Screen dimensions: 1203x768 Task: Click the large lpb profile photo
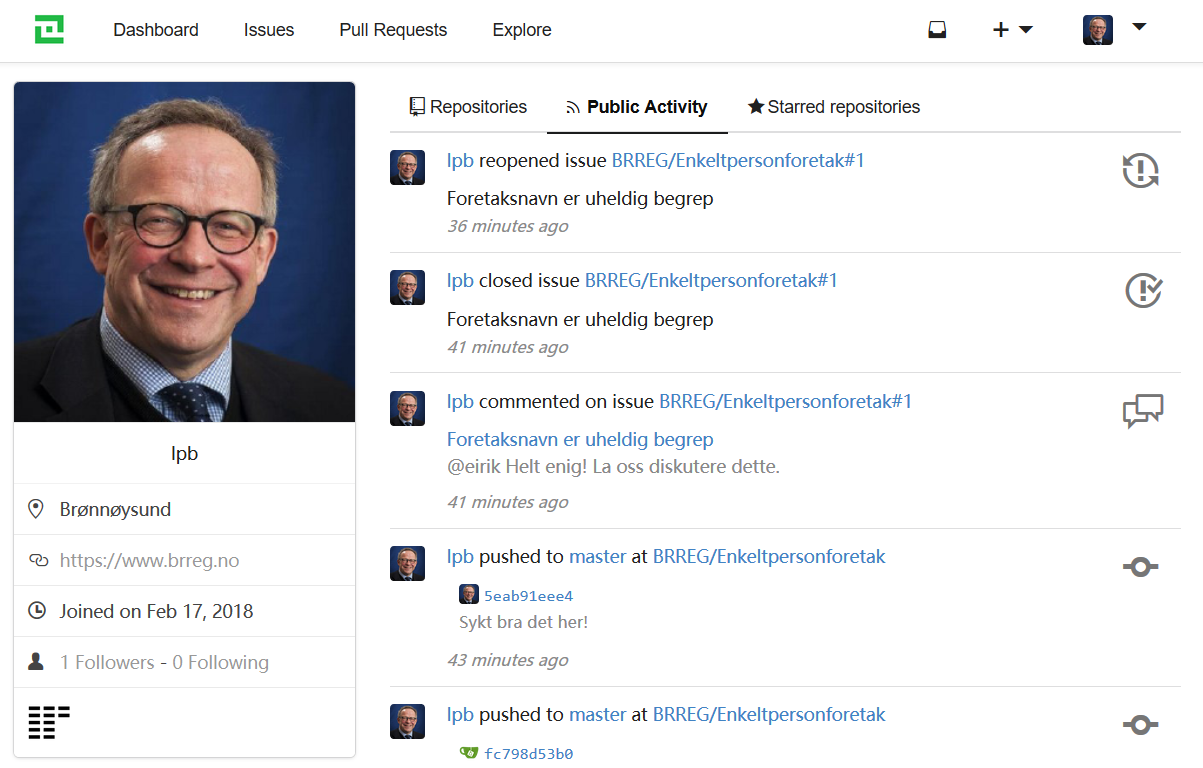185,252
